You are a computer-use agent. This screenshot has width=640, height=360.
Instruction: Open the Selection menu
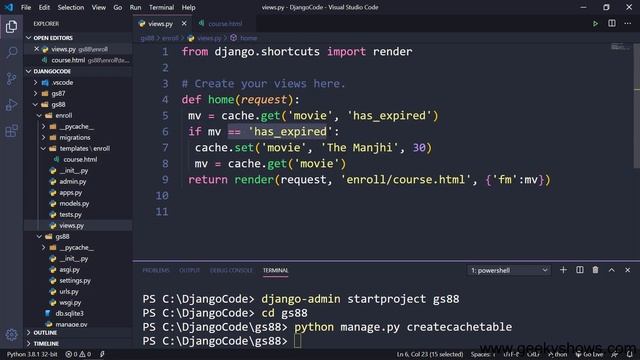coord(71,7)
